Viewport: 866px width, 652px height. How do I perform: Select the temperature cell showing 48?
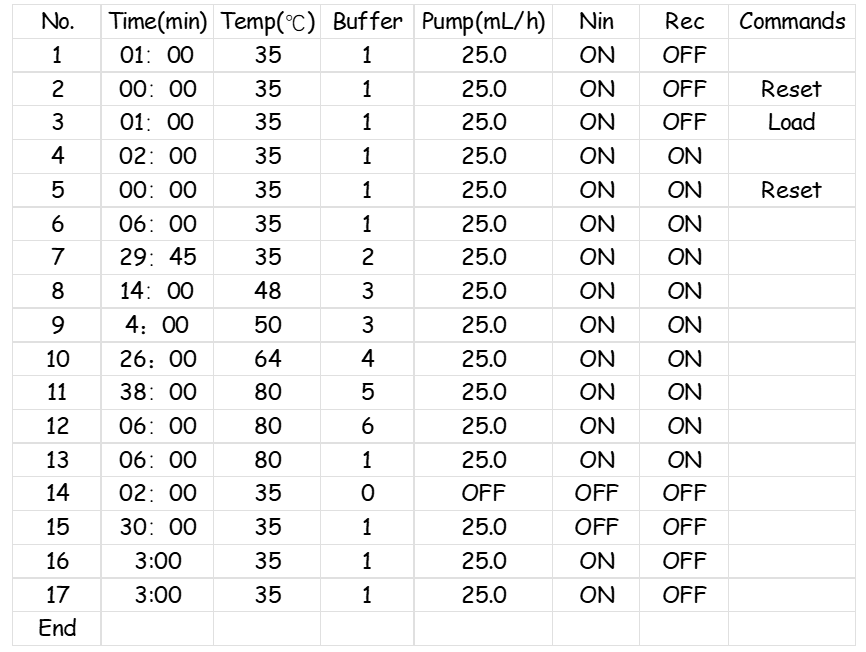[267, 291]
